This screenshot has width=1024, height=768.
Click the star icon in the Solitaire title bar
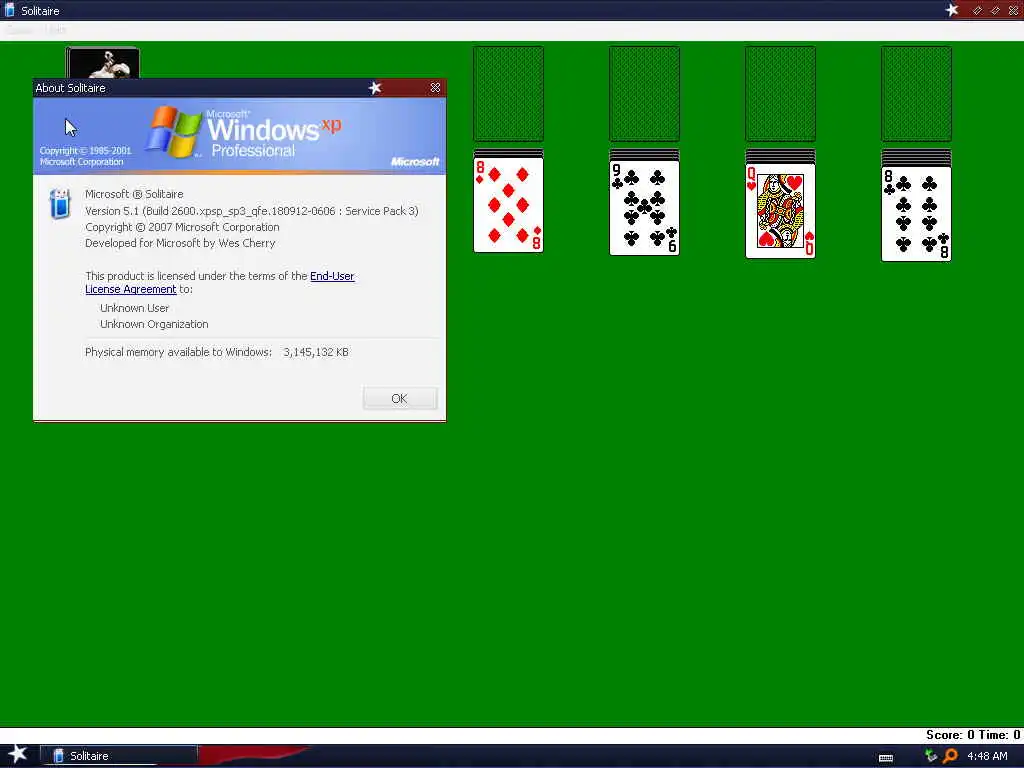coord(952,10)
